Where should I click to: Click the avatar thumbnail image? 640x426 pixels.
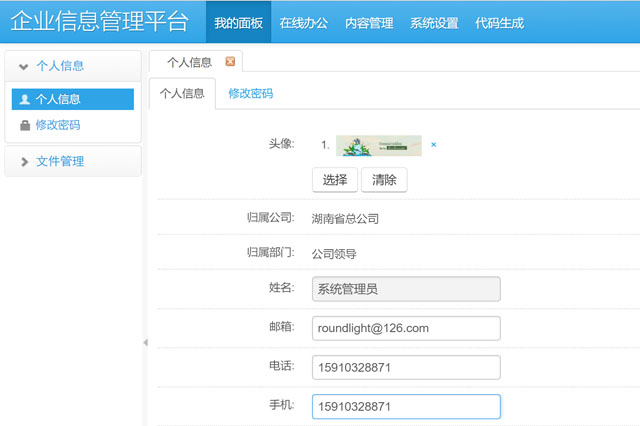[378, 145]
